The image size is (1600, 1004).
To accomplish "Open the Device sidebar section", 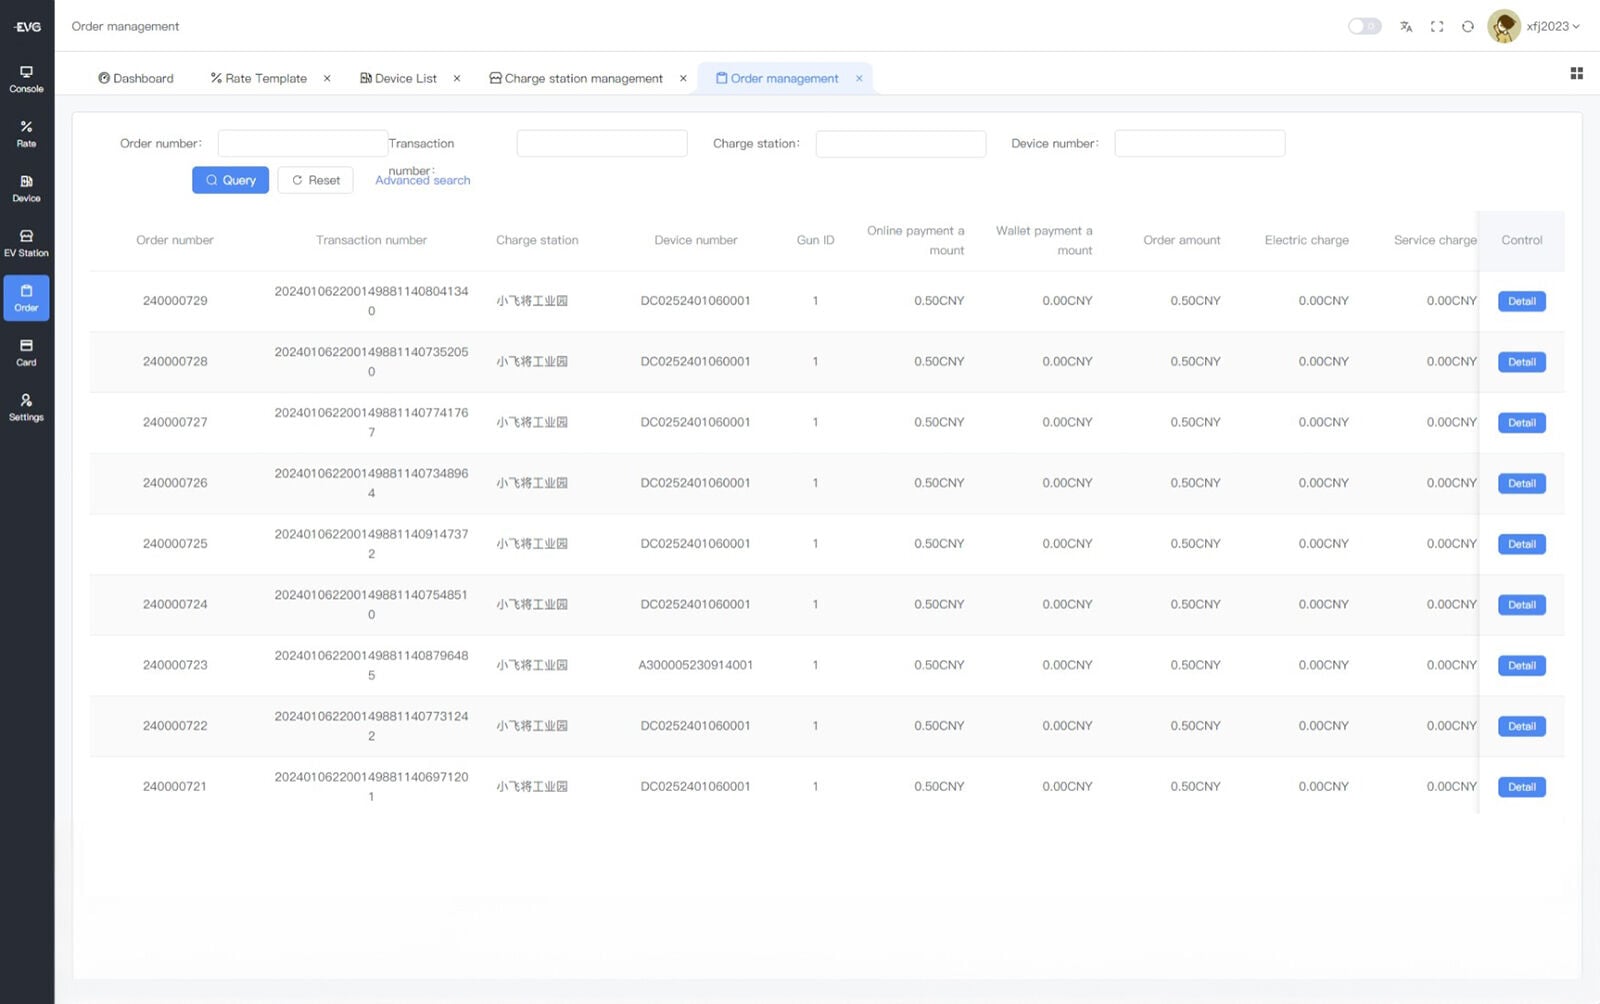I will 26,189.
